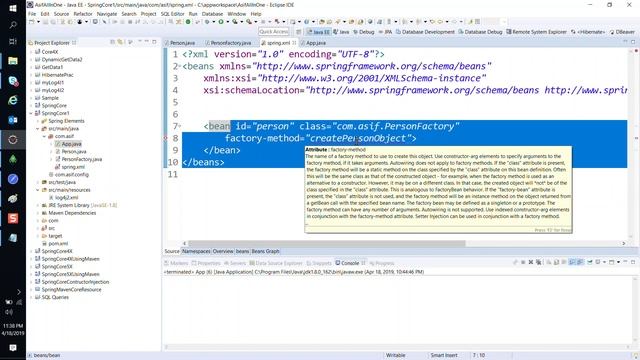The height and width of the screenshot is (360, 640).
Task: Open the Beans Graph editor tab
Action: point(265,251)
